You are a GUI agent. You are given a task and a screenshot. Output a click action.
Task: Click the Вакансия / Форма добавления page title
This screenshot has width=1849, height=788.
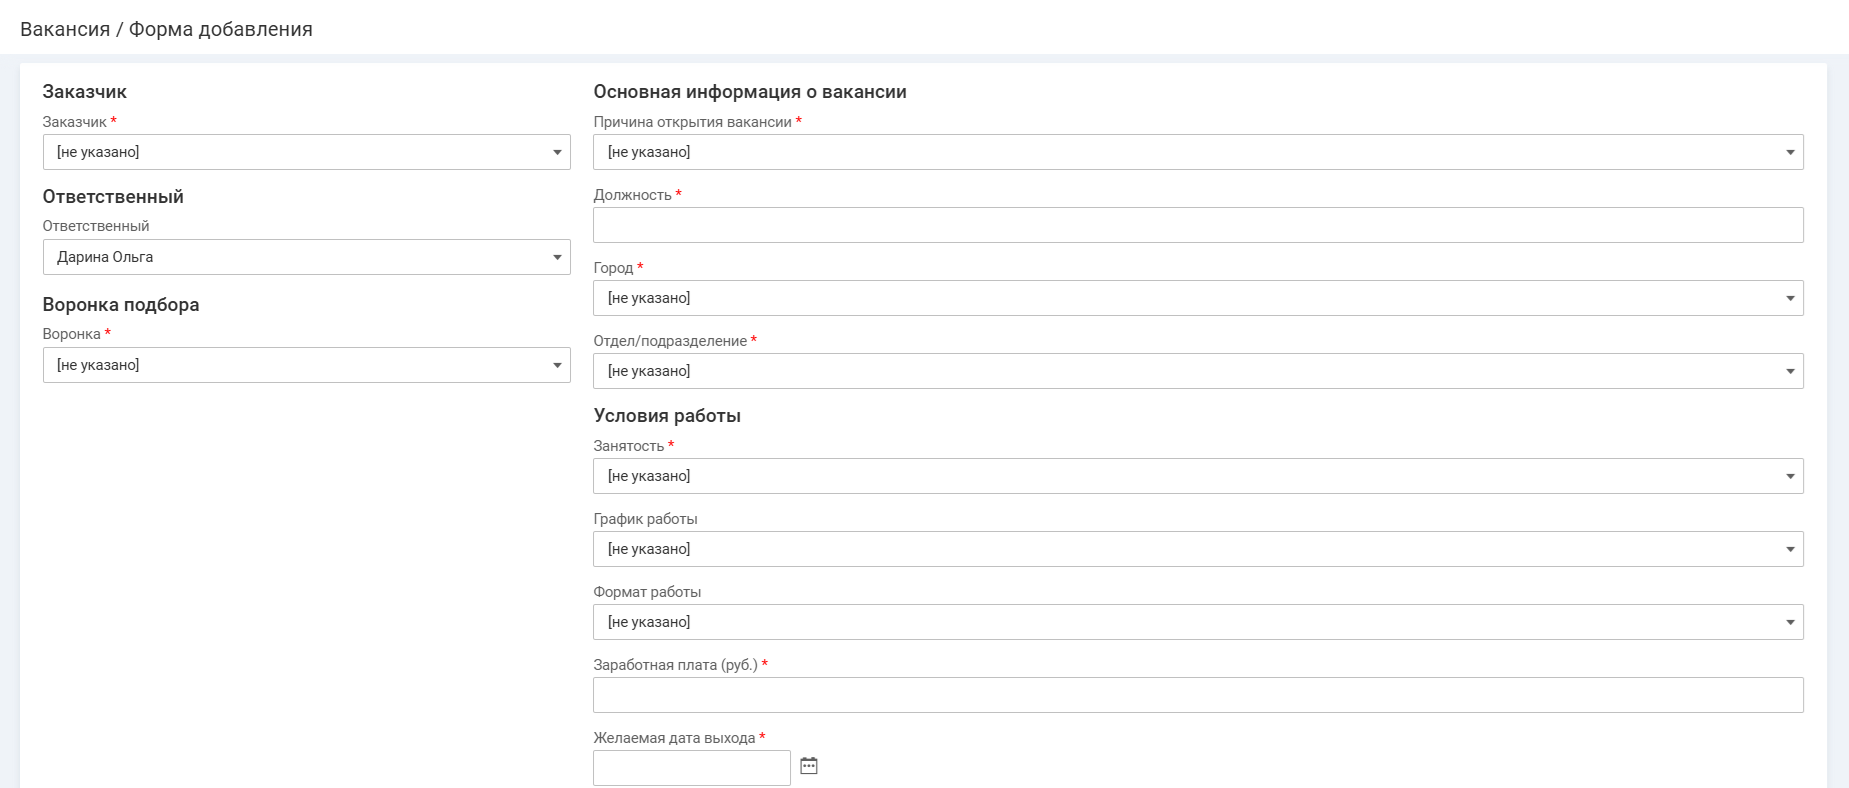(166, 29)
